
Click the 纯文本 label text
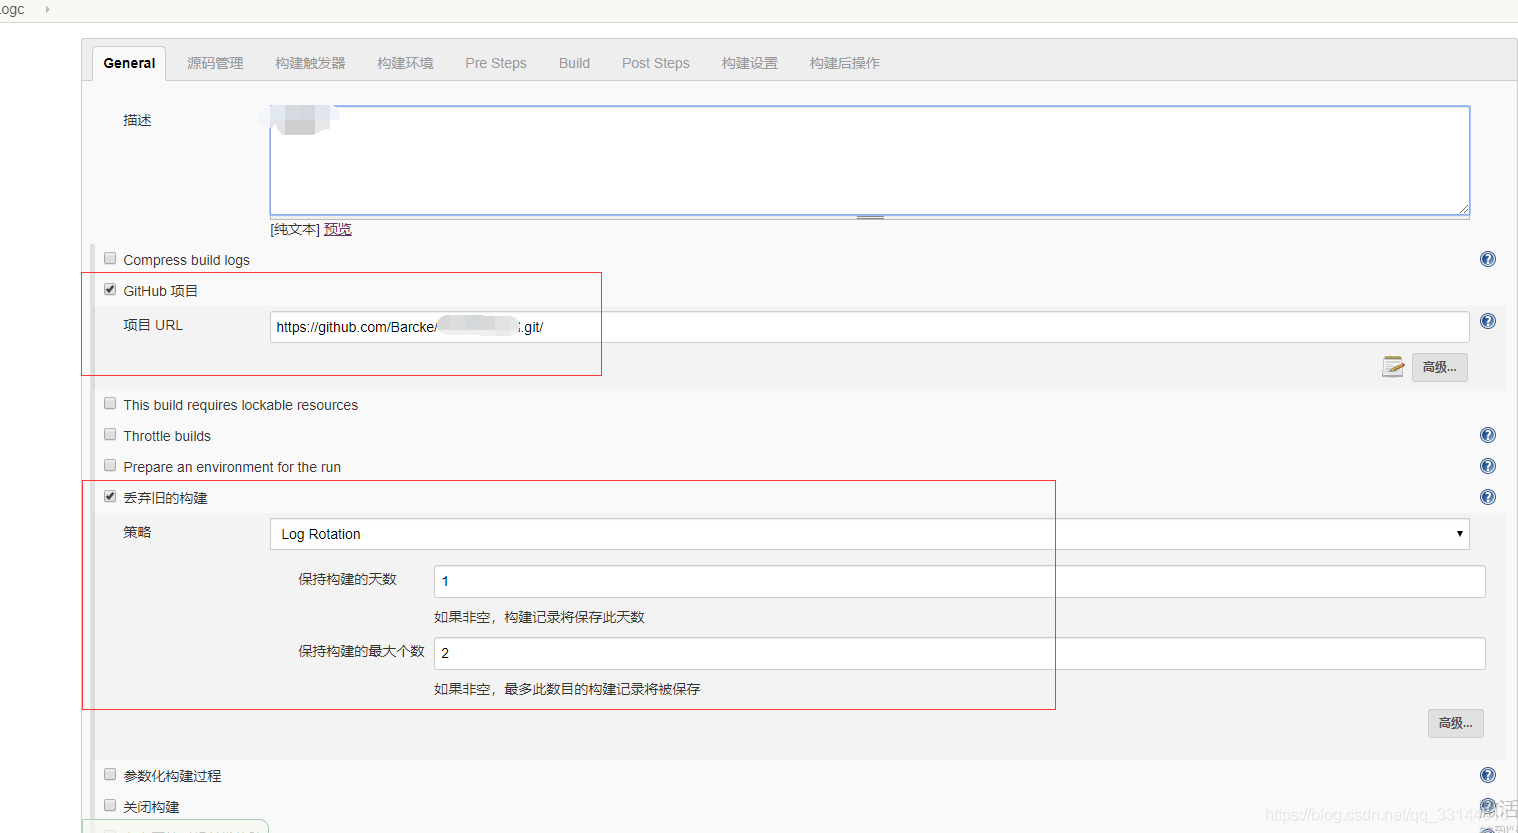295,229
